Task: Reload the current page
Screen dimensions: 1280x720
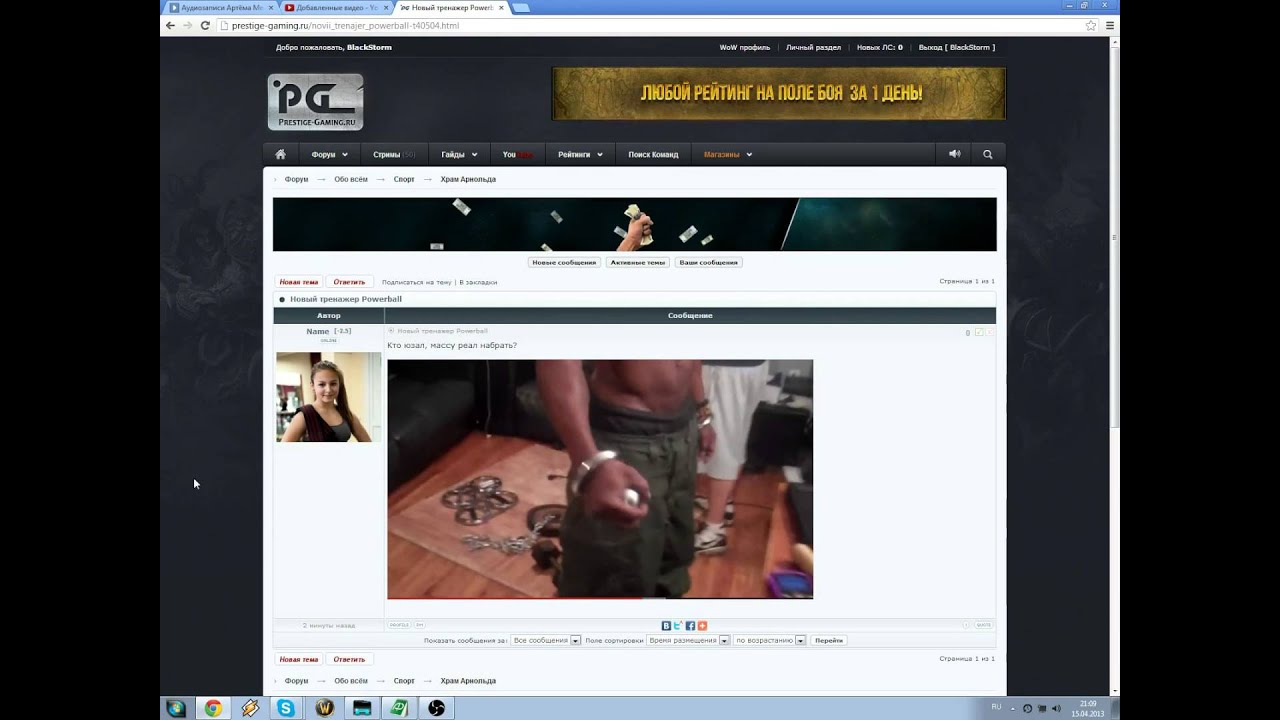Action: [205, 25]
